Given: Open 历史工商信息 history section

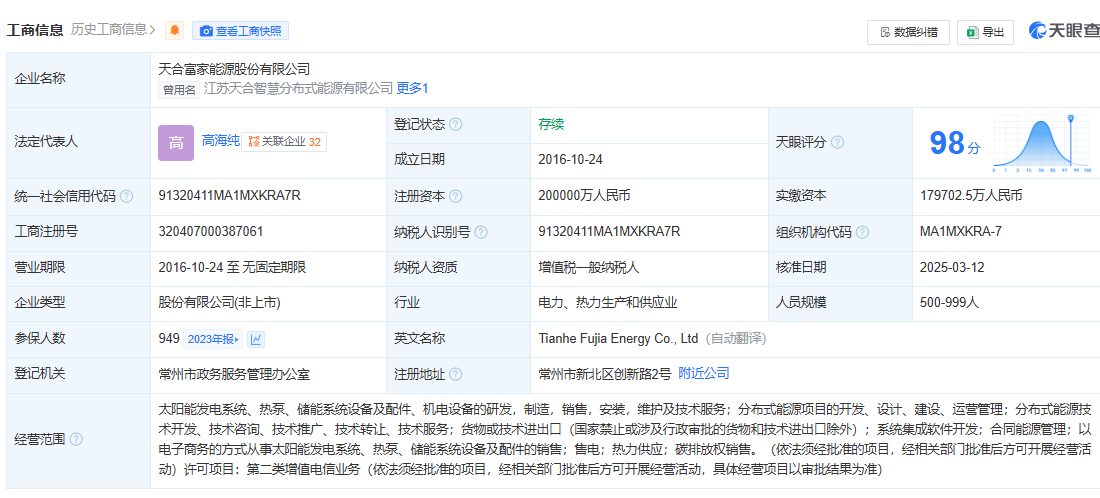Looking at the screenshot, I should tap(113, 30).
